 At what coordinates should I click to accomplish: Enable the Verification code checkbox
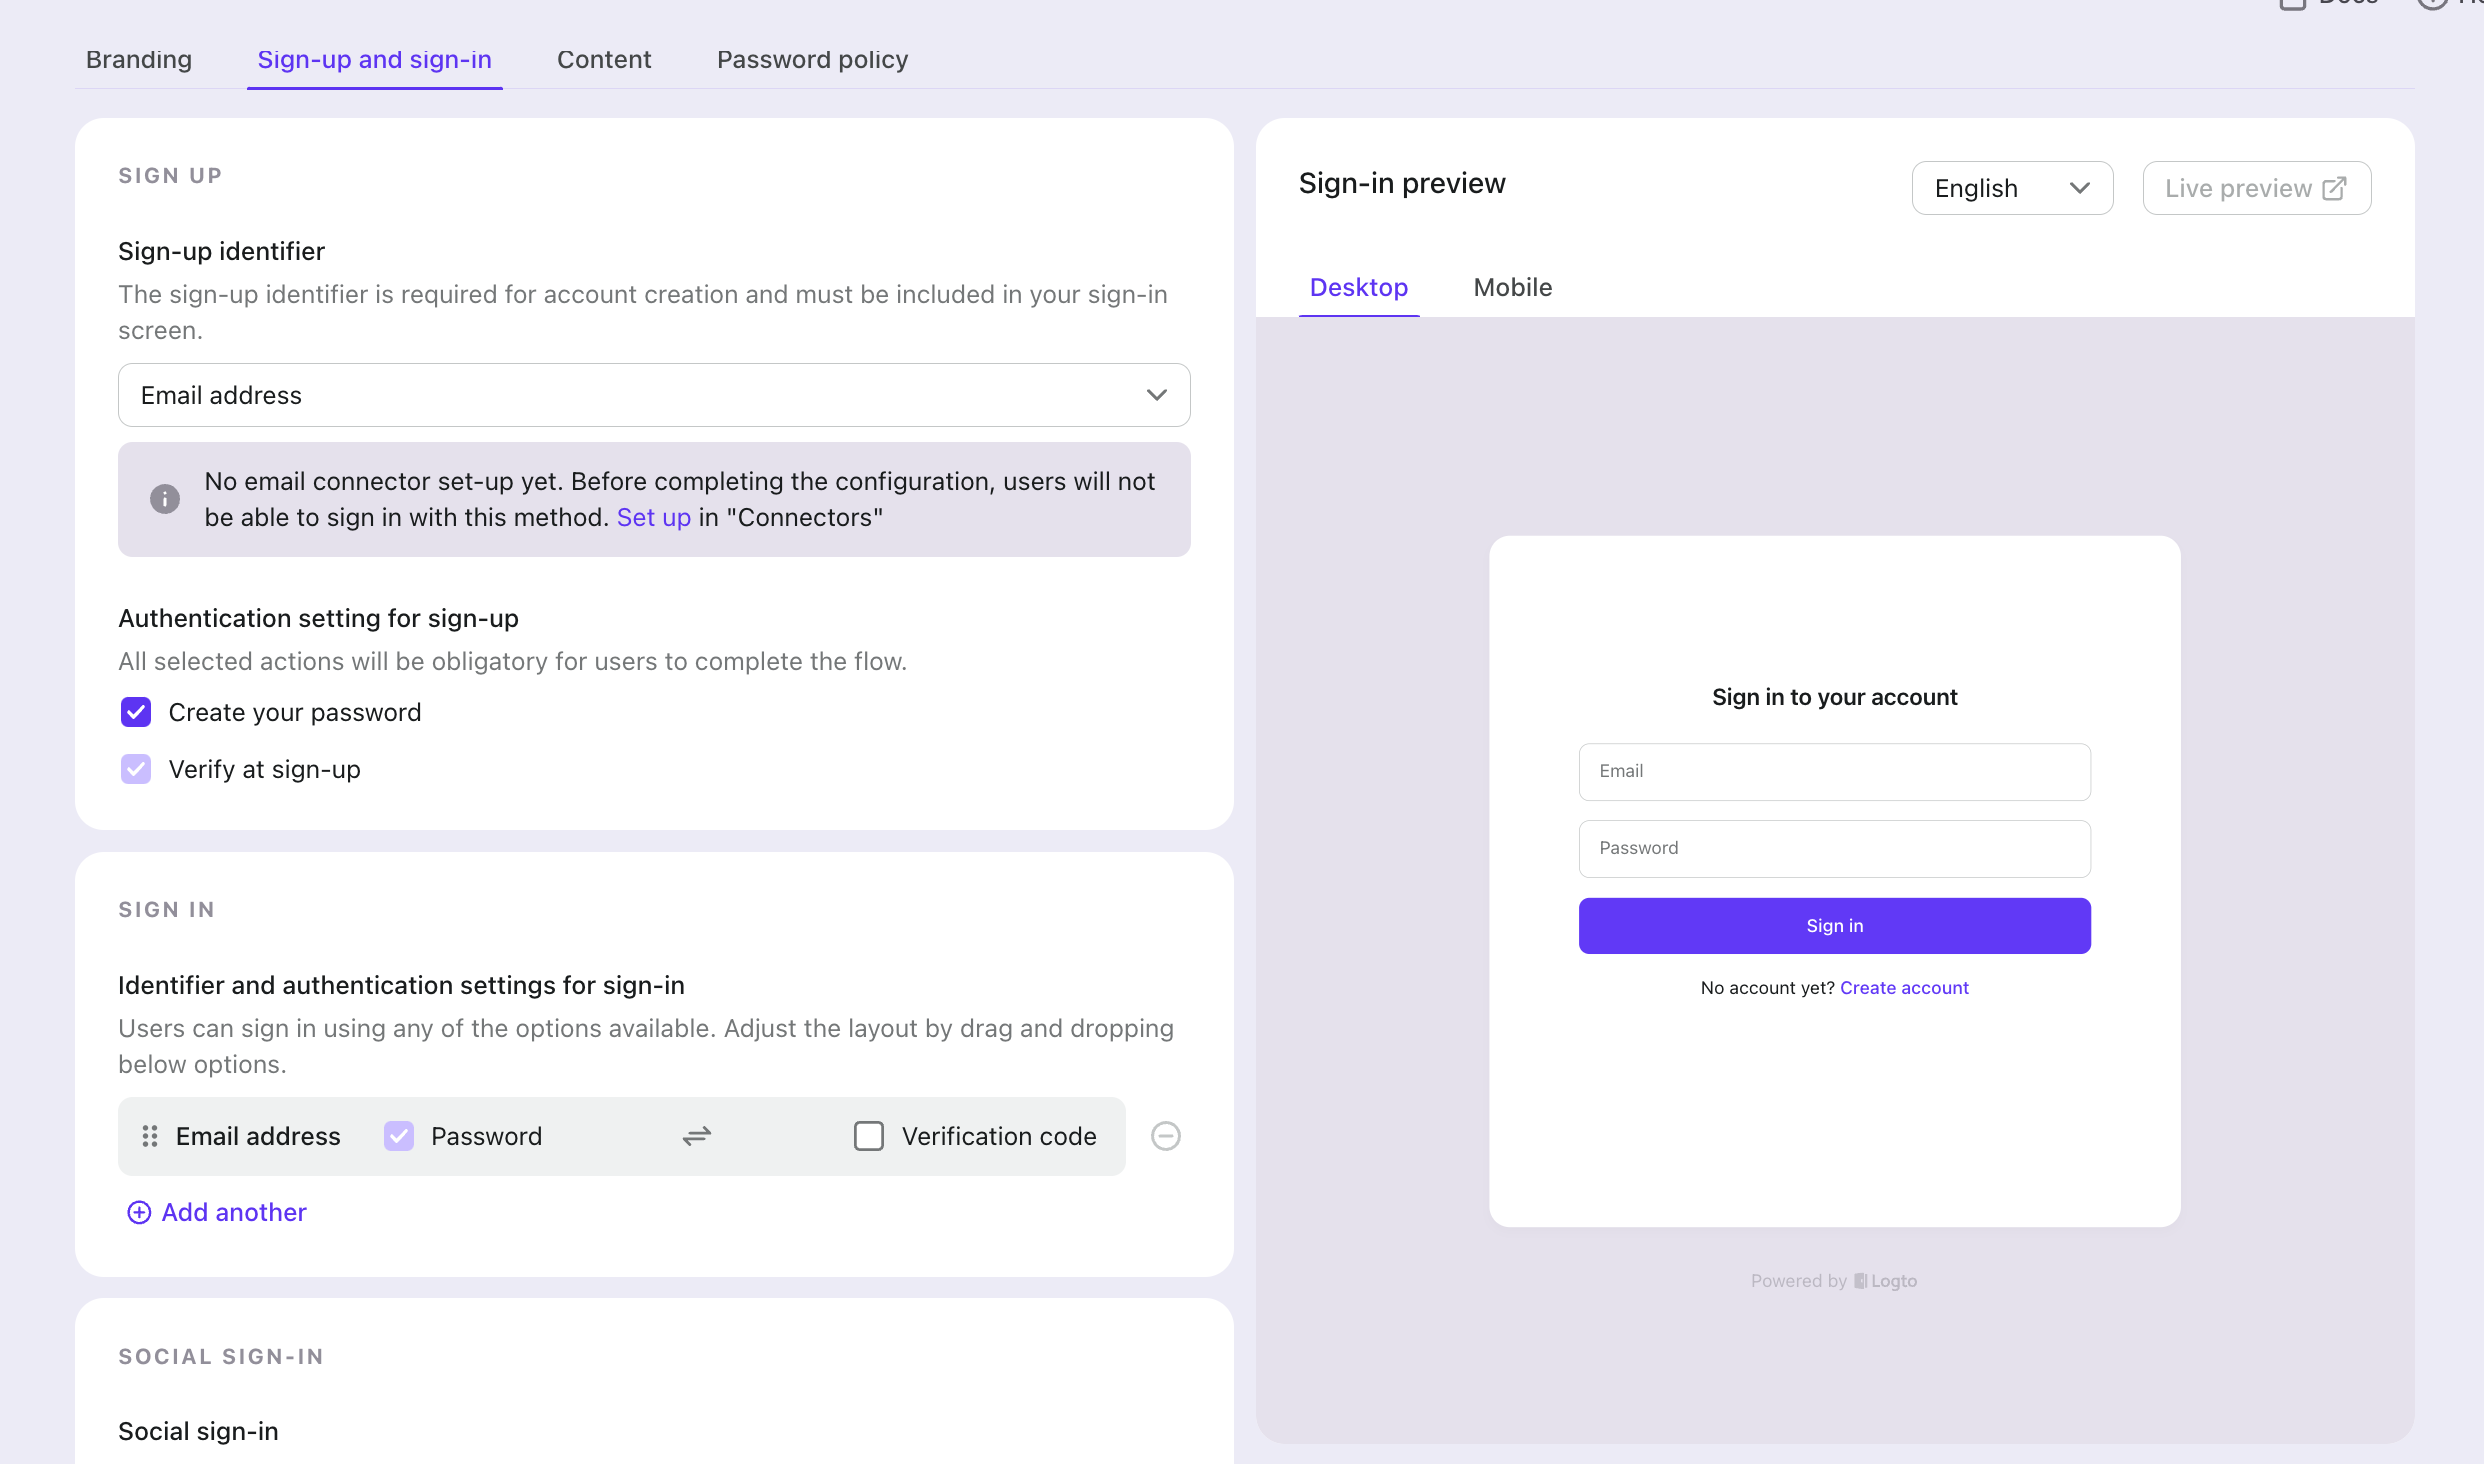click(x=867, y=1135)
